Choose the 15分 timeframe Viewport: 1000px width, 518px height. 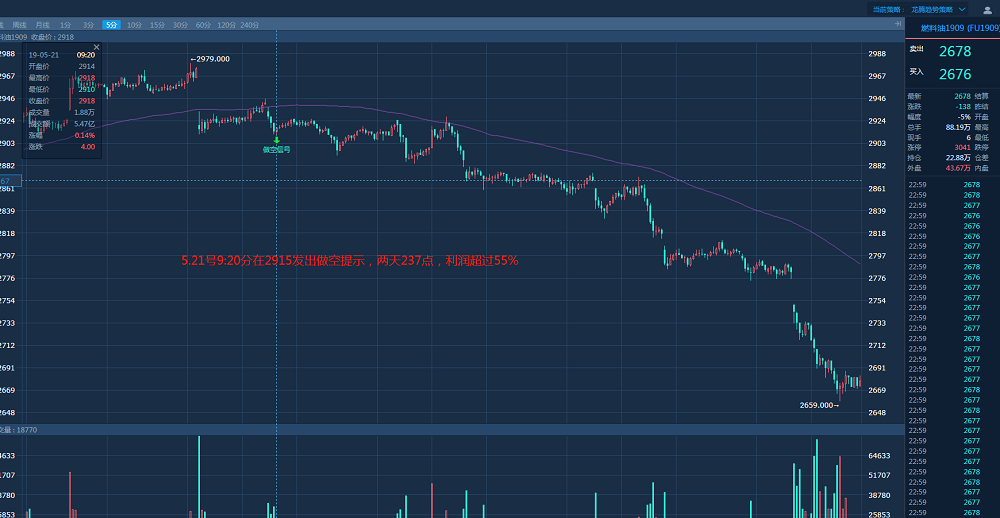pos(157,24)
